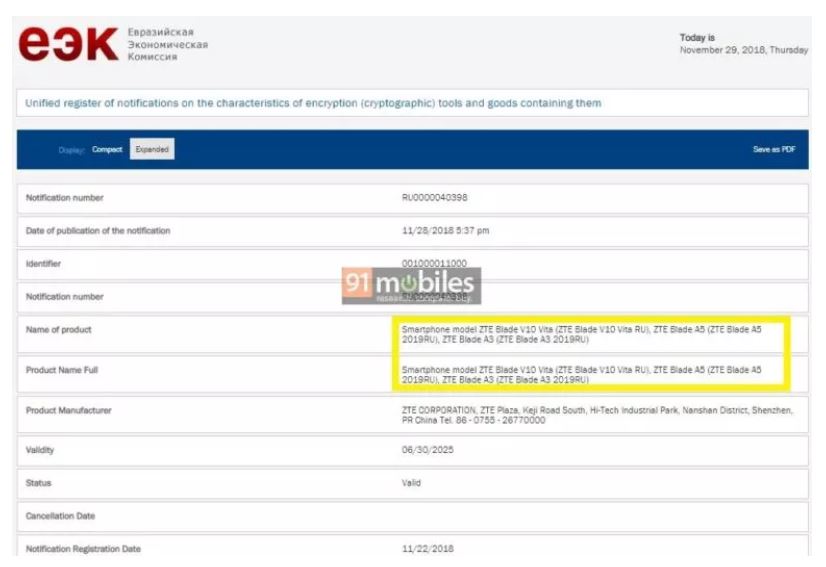Viewport: 826px width, 567px height.
Task: Click the Status label
Action: pyautogui.click(x=38, y=483)
